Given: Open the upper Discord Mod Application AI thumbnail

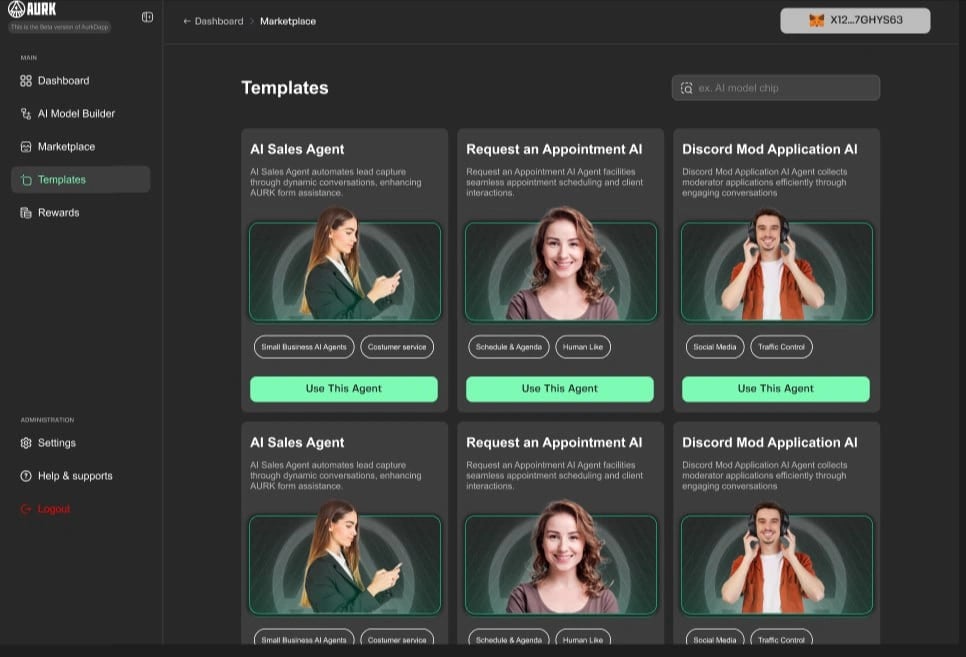Looking at the screenshot, I should 777,265.
